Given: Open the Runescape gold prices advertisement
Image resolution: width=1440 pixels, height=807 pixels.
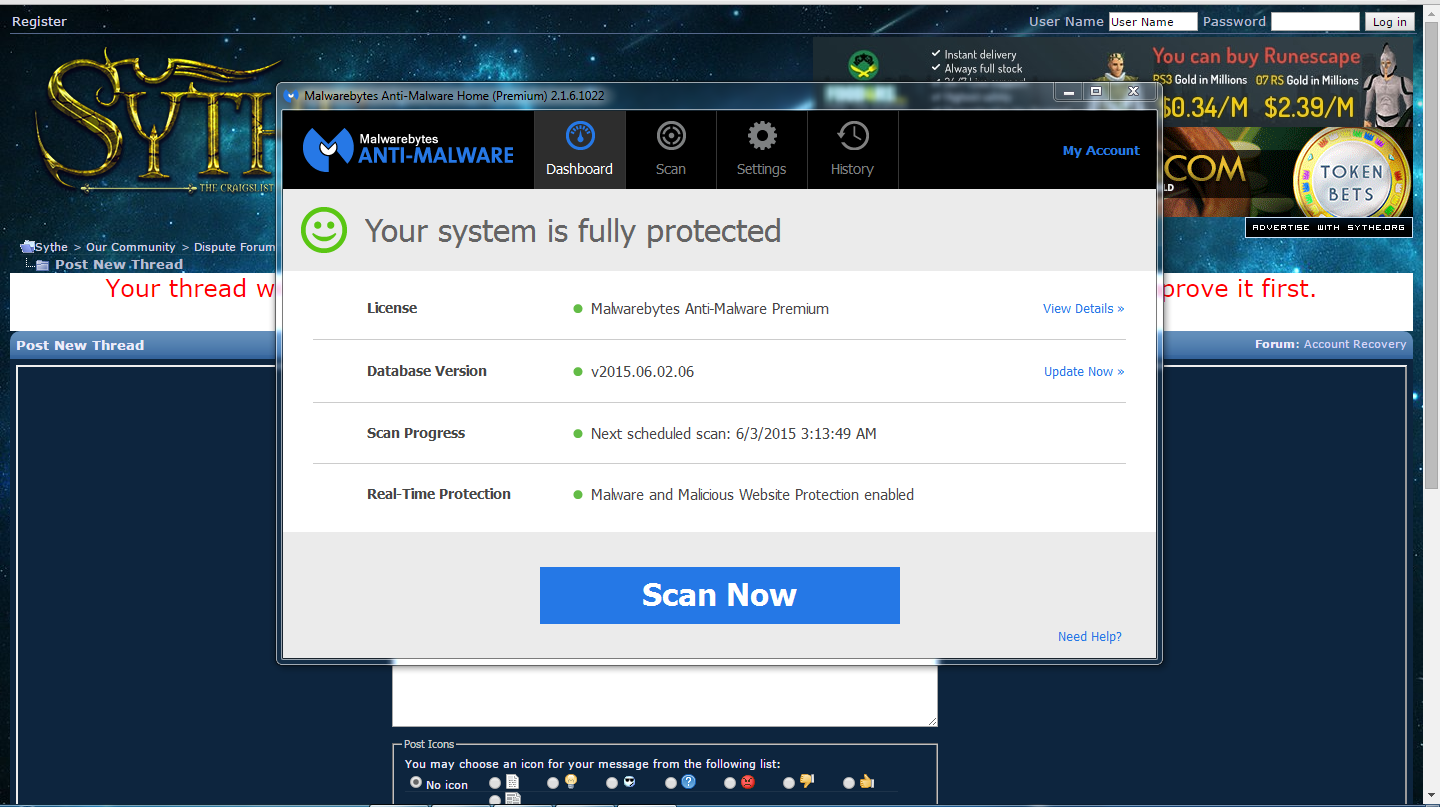Looking at the screenshot, I should point(1283,84).
